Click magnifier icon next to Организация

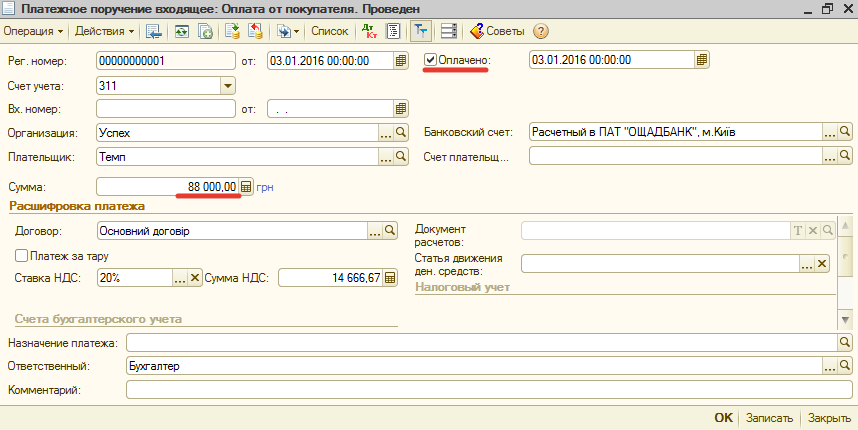click(402, 132)
